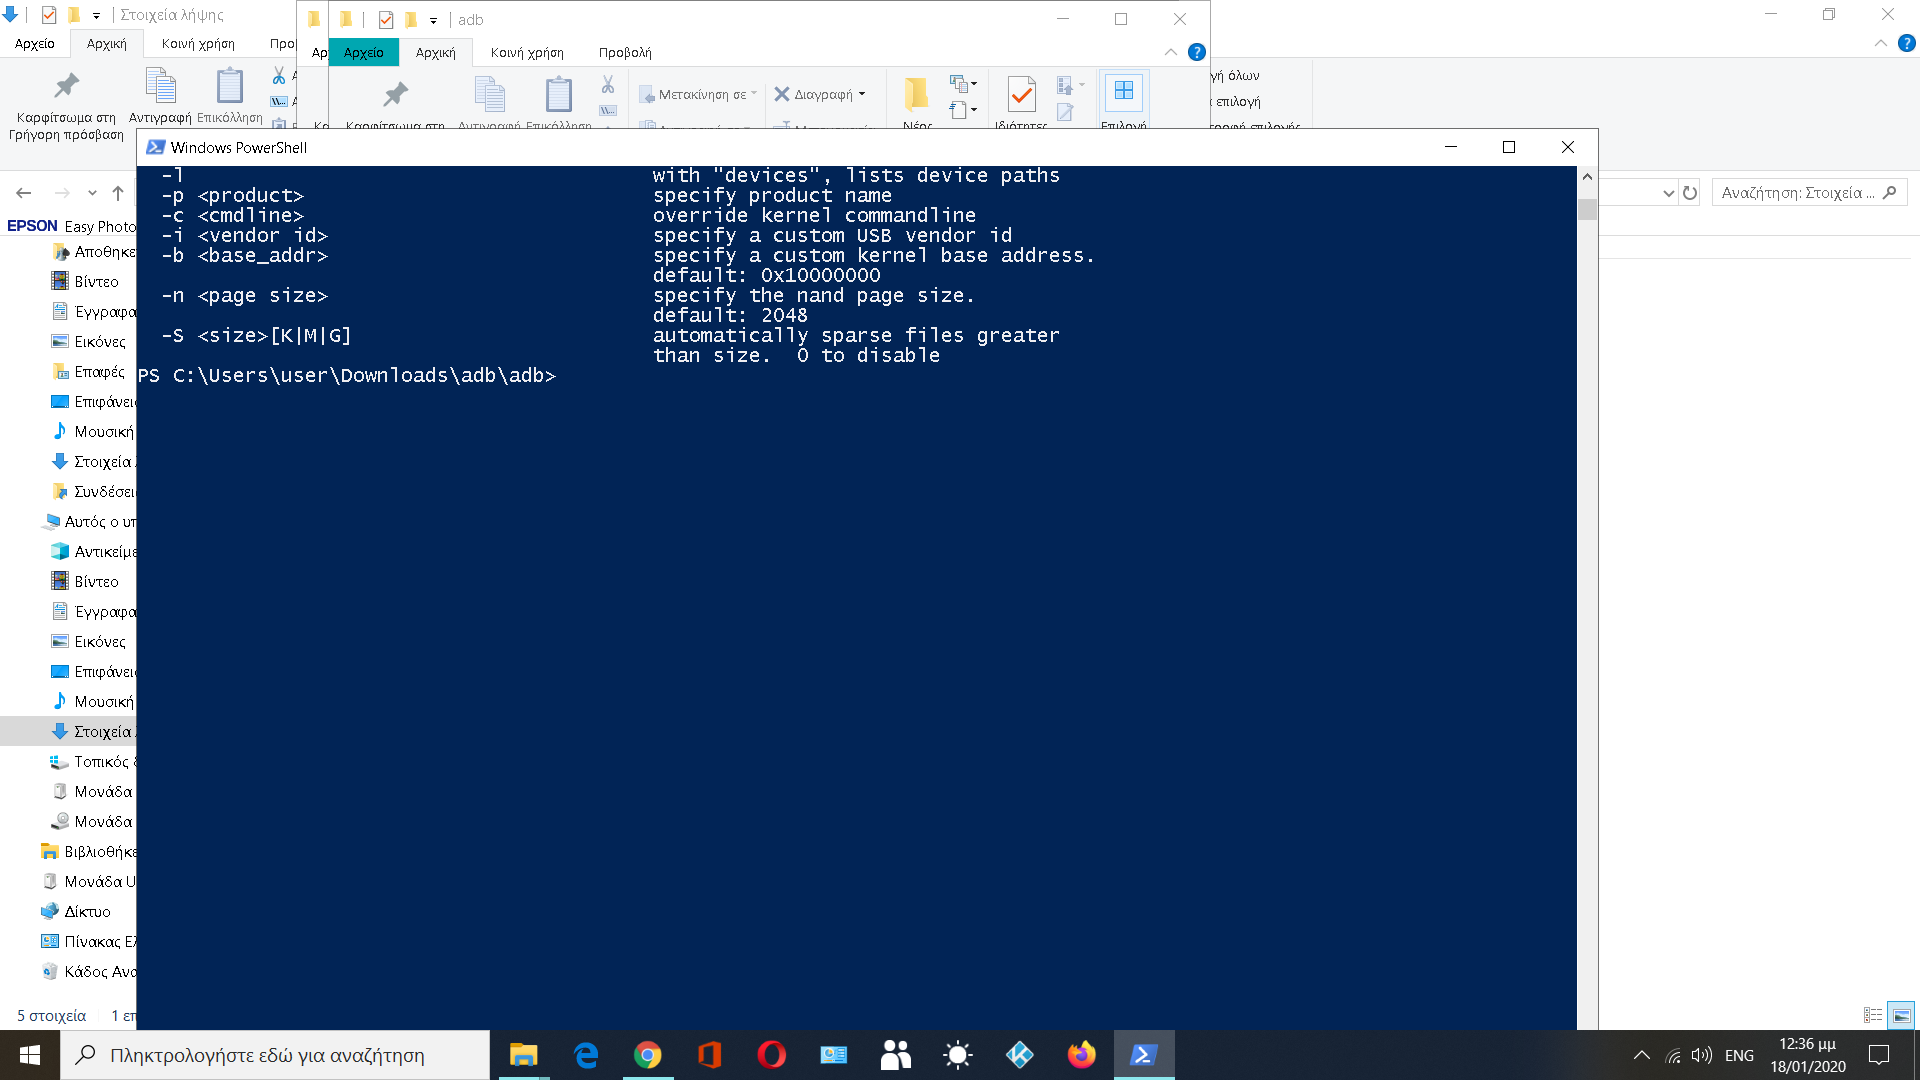
Task: Open the Αρχείο menu in adb window
Action: (363, 52)
